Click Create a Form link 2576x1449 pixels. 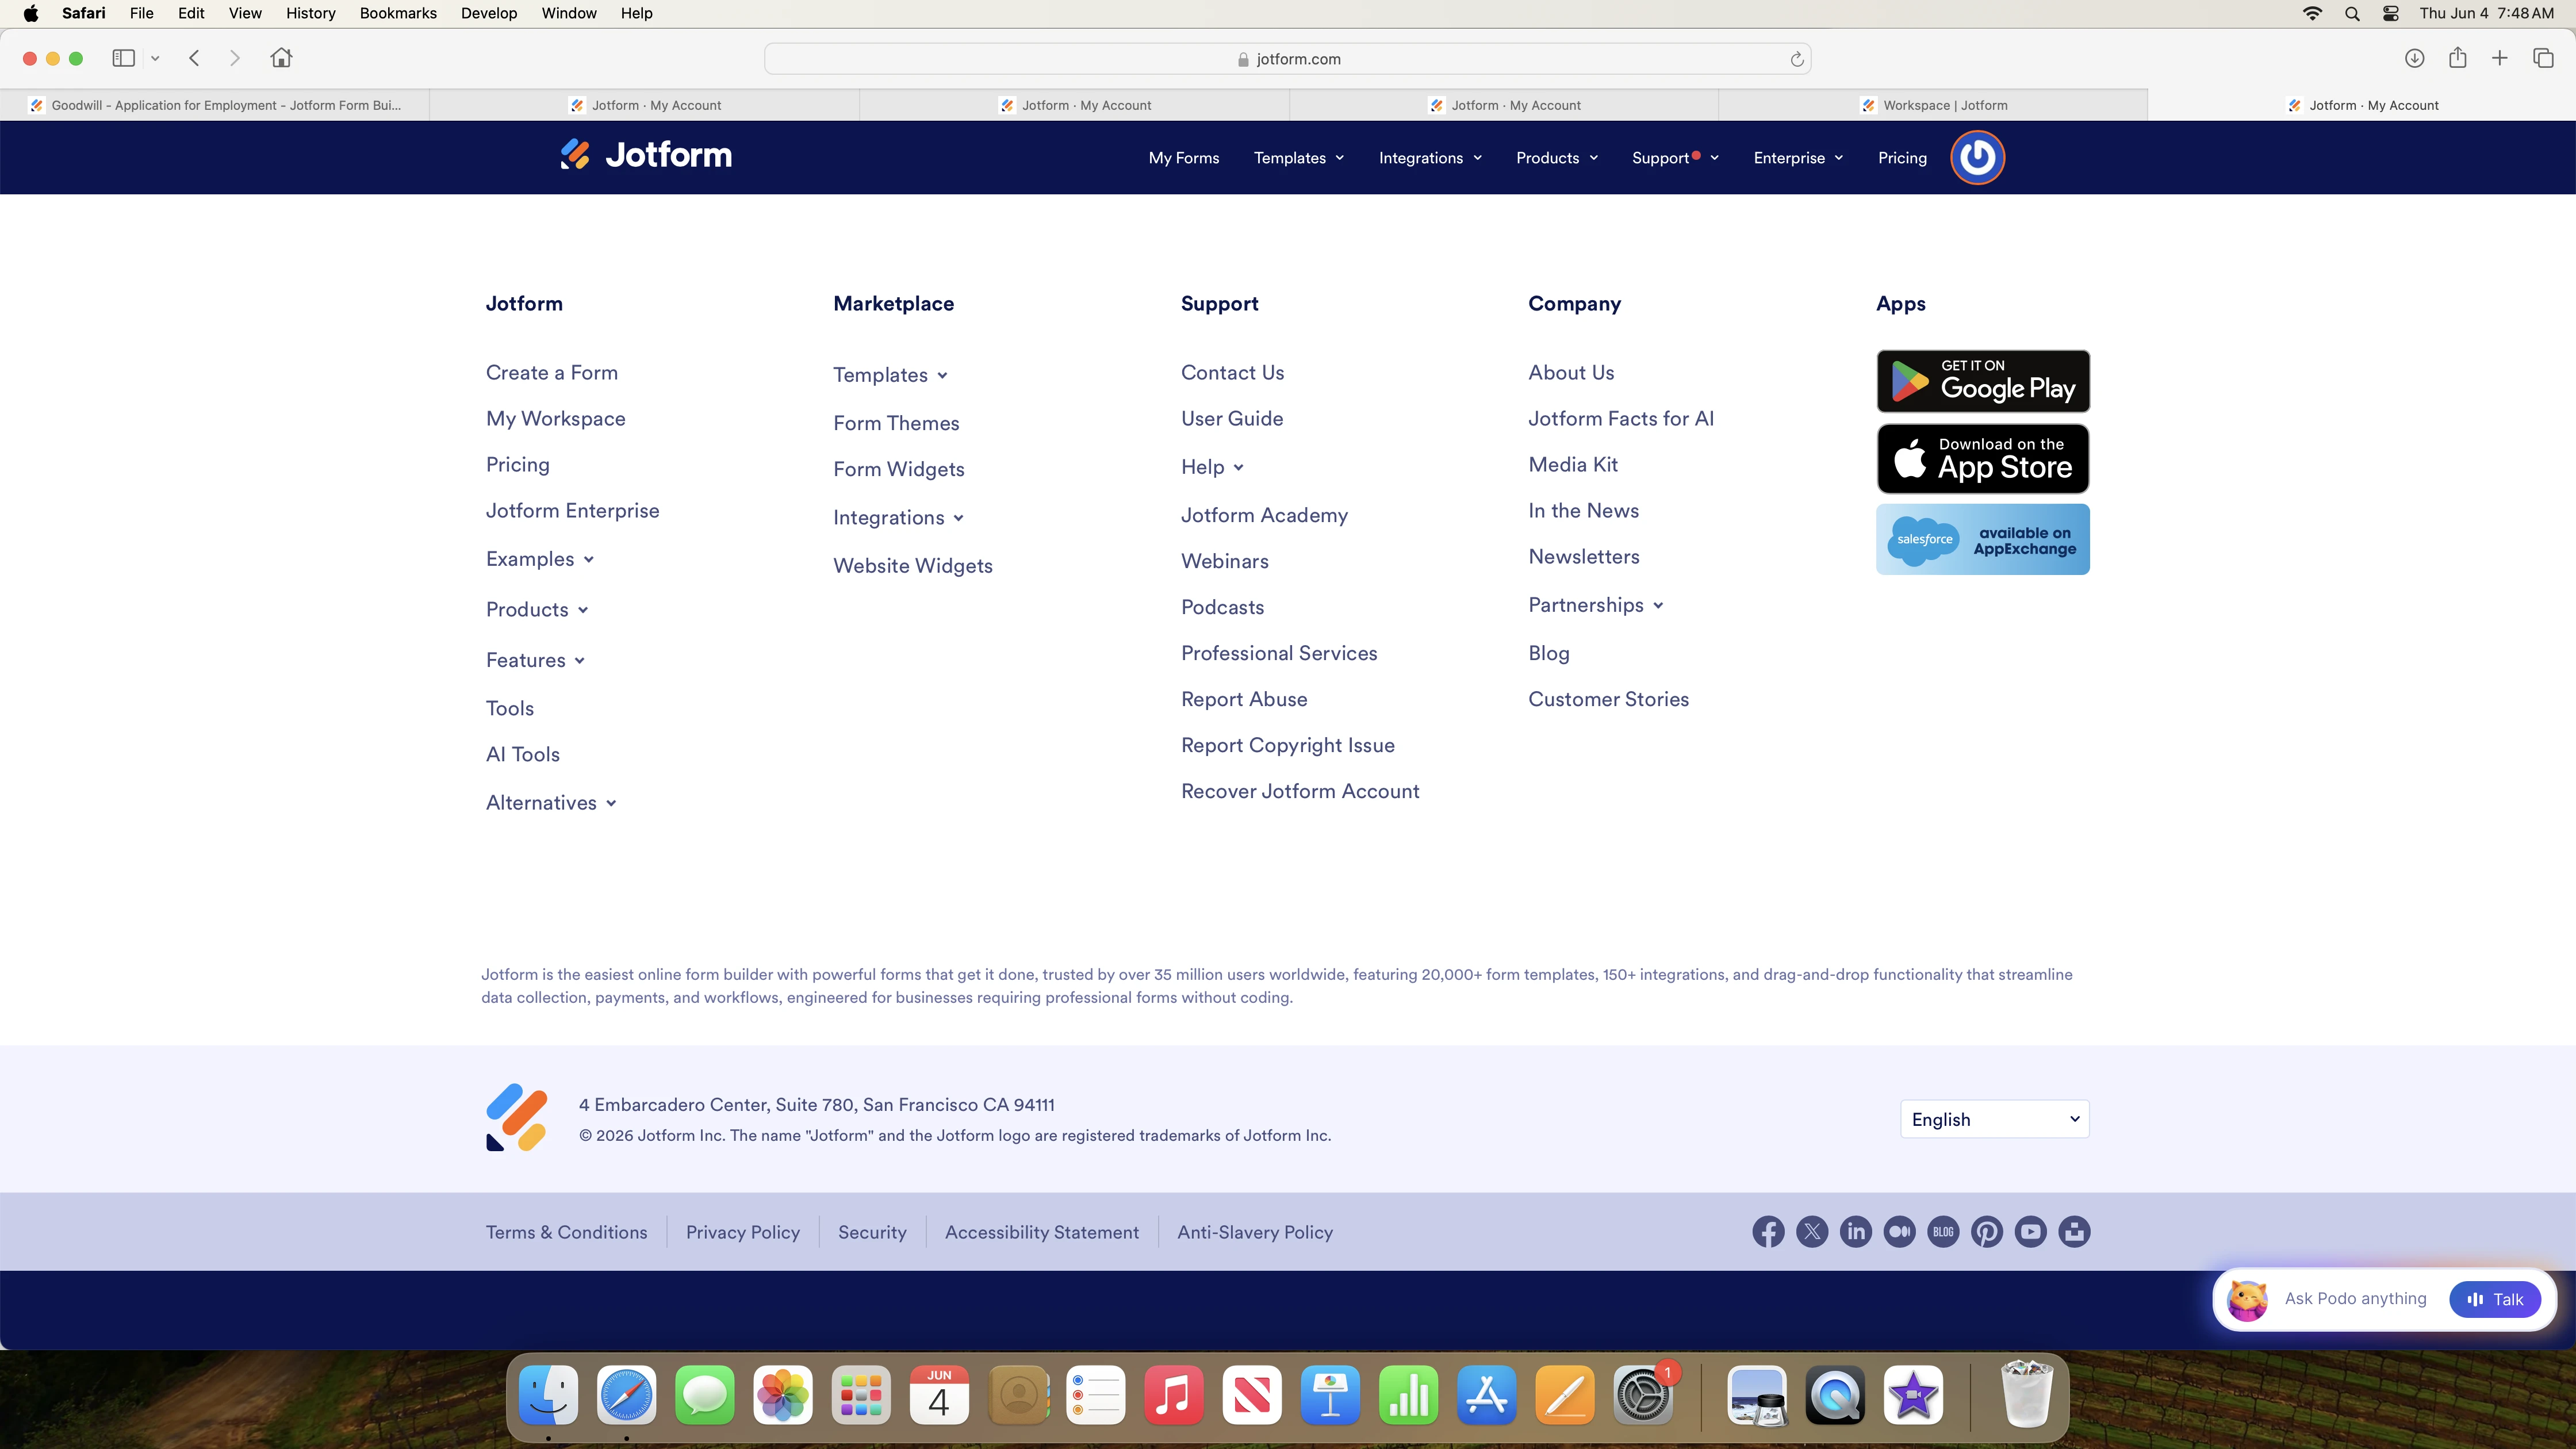tap(552, 373)
